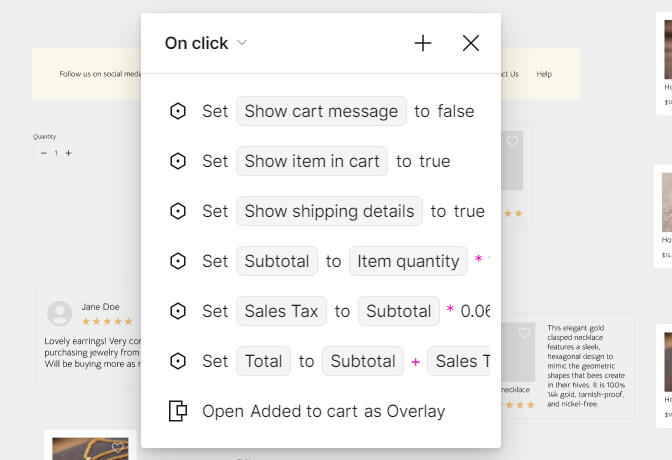672x460 pixels.
Task: Select variable icon for Show item in cart
Action: coord(177,161)
